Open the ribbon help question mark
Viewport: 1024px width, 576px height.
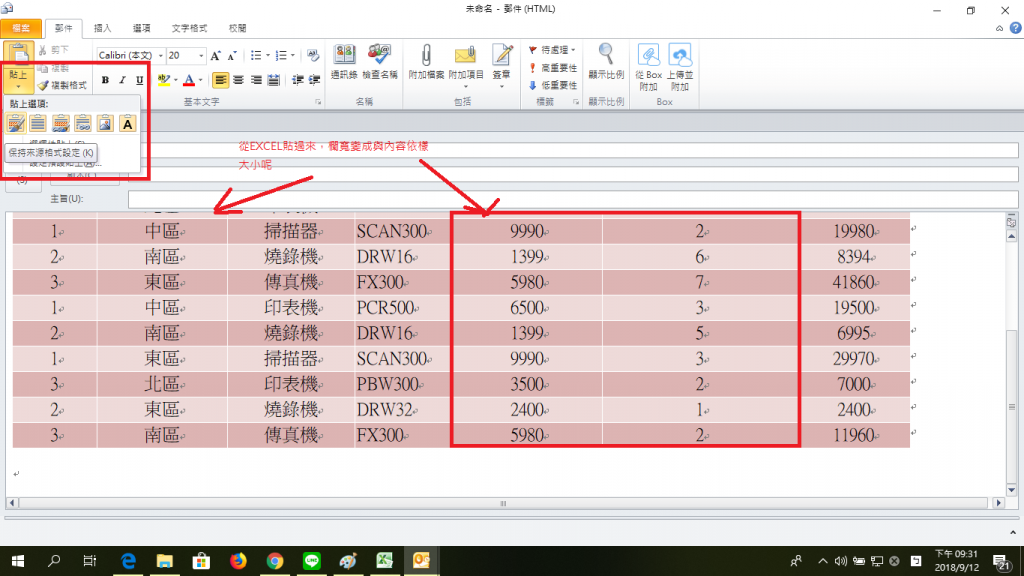tap(1016, 28)
